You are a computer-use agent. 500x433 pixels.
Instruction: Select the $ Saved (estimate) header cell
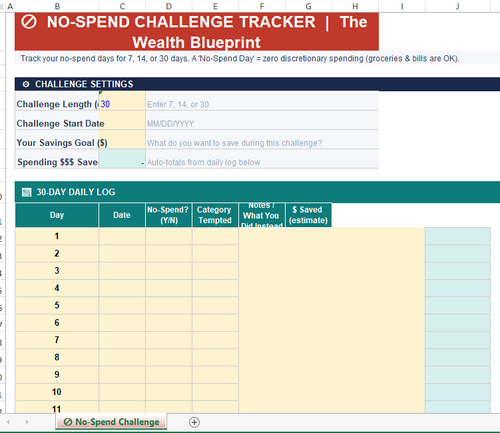pyautogui.click(x=308, y=215)
